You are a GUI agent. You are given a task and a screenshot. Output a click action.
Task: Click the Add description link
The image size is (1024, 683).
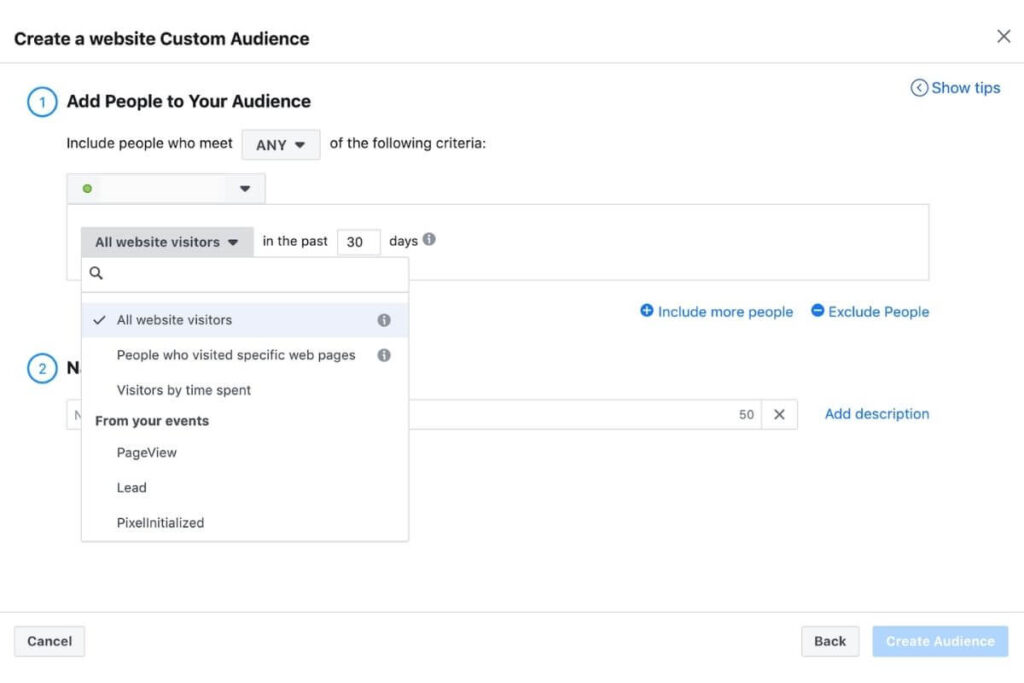pyautogui.click(x=876, y=414)
